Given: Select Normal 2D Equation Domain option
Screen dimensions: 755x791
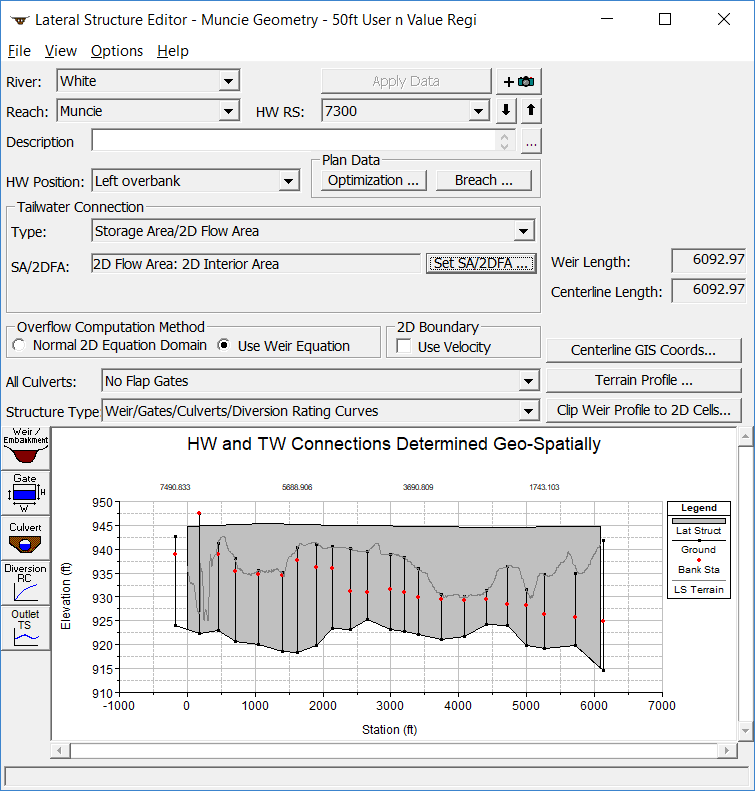Looking at the screenshot, I should [x=19, y=346].
